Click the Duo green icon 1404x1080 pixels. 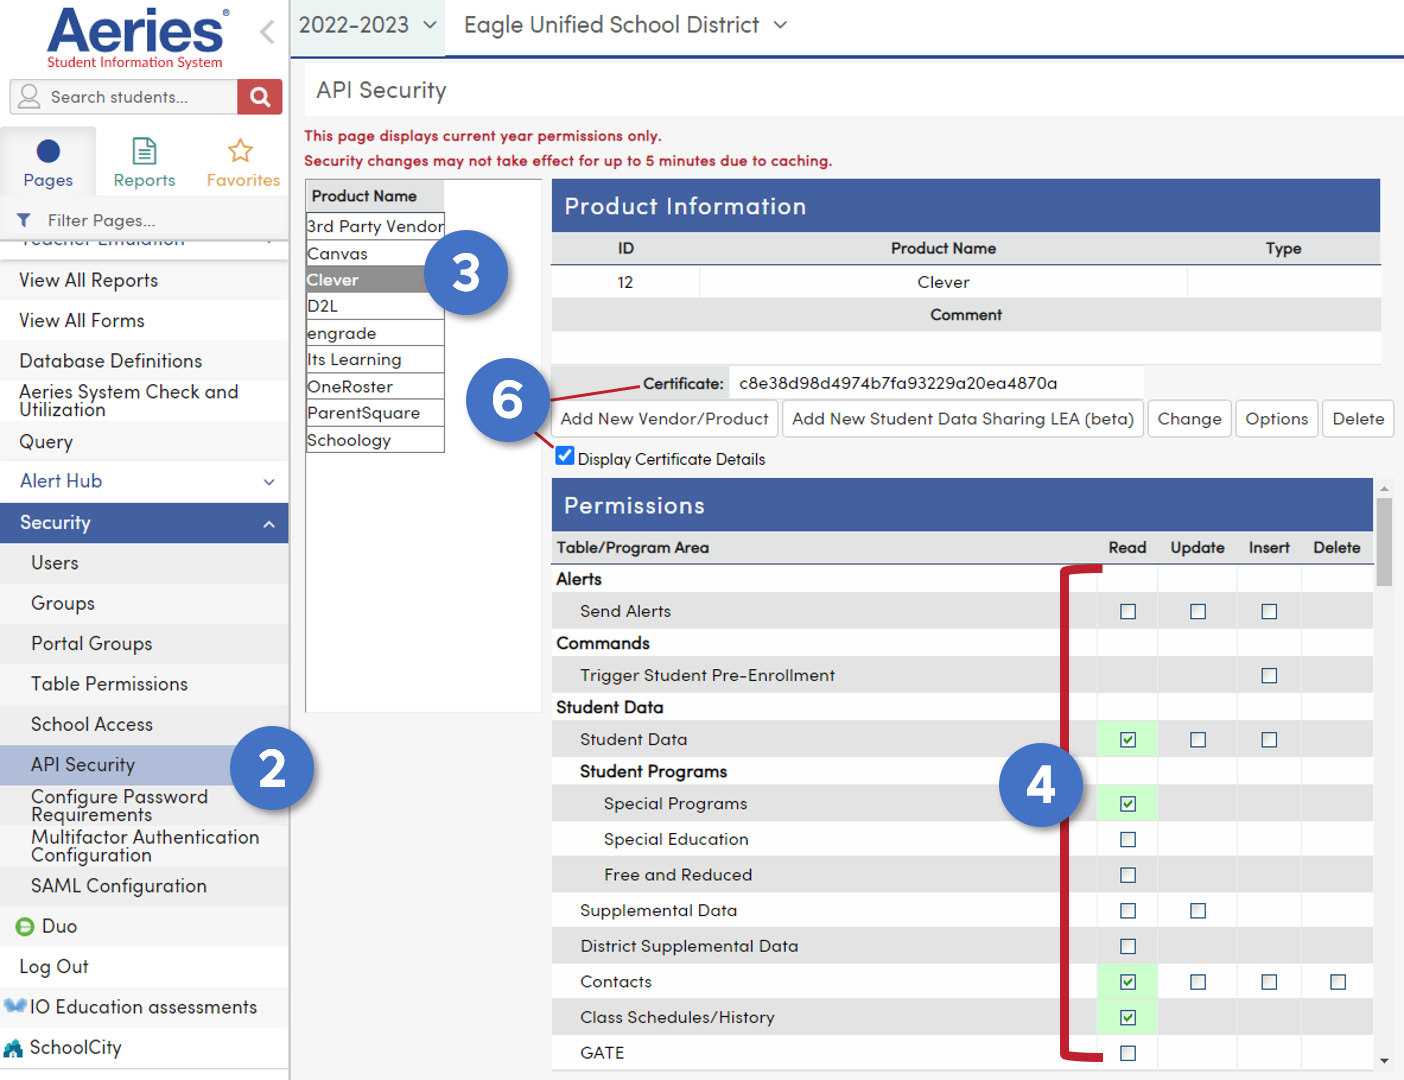pos(25,927)
